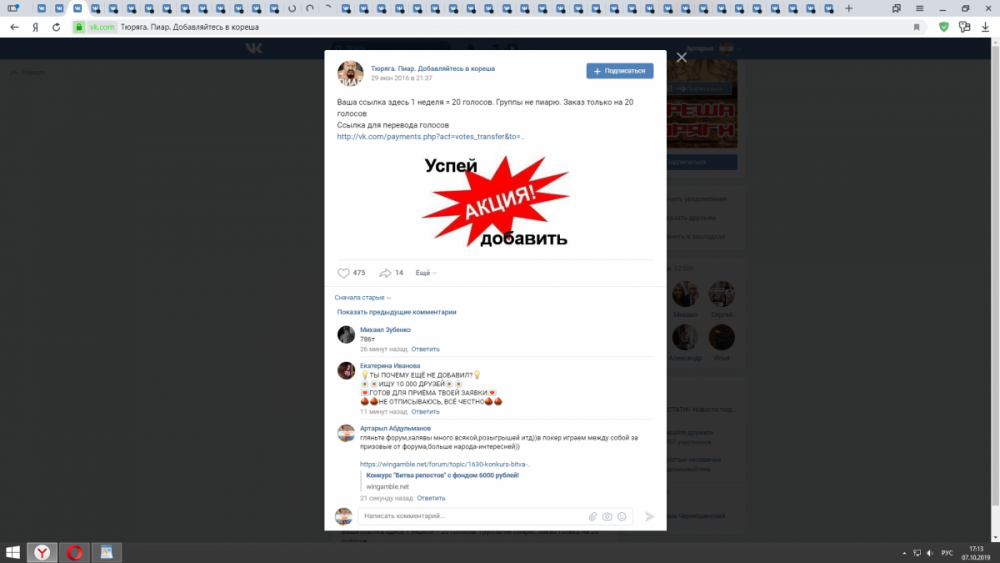
Task: Click Михаил Зубенко comment avatar
Action: tap(346, 335)
